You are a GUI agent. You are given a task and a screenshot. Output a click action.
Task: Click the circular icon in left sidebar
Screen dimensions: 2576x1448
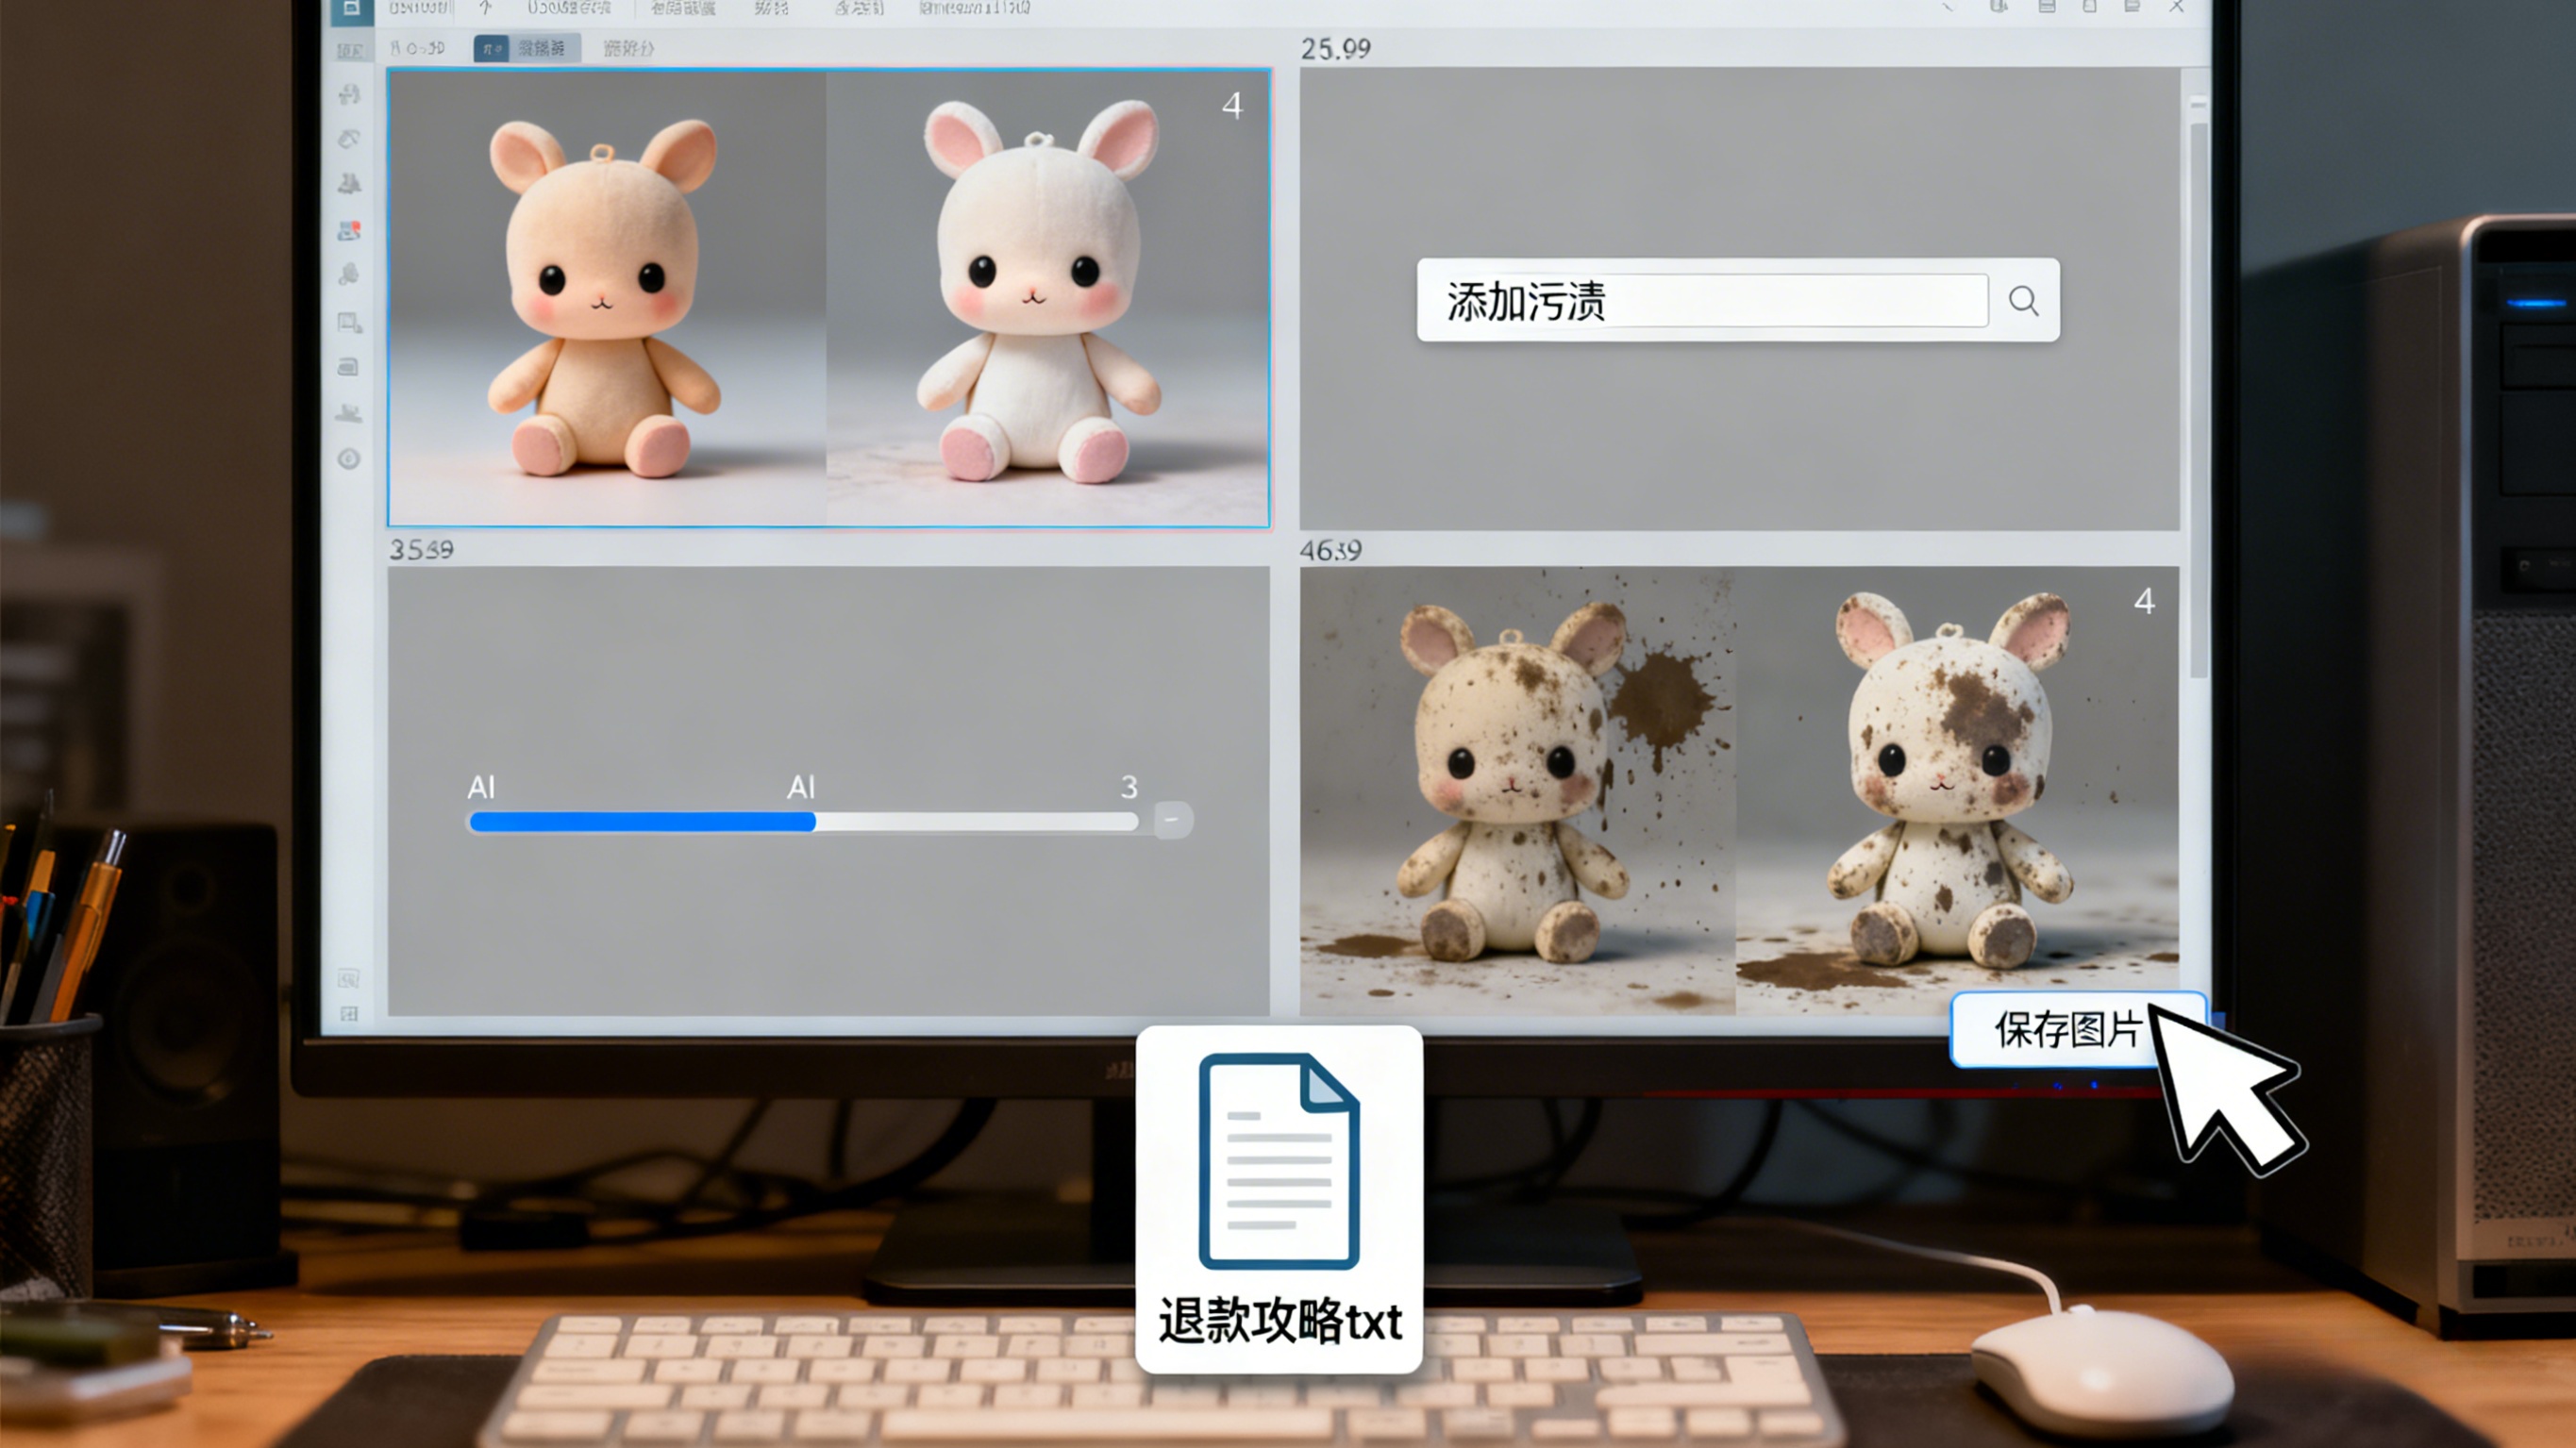coord(349,459)
